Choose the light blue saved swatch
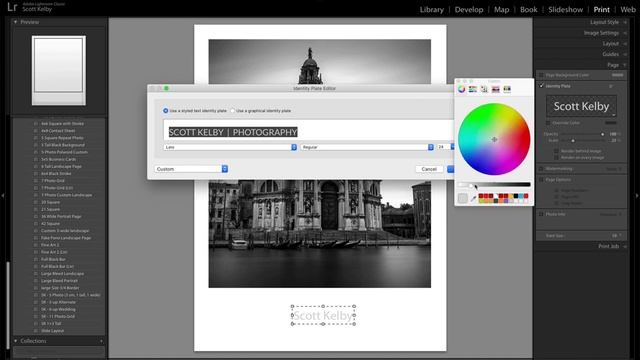640x360 pixels. [521, 196]
